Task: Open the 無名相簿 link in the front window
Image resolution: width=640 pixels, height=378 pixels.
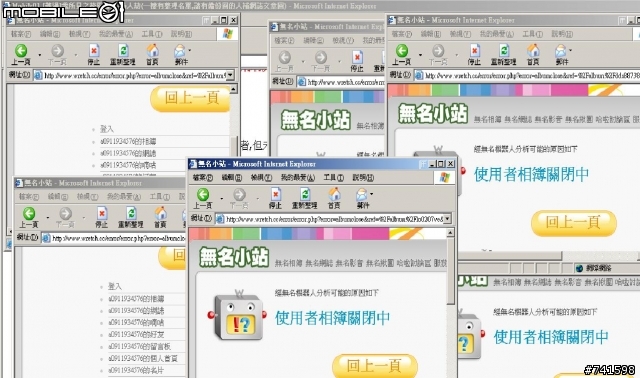Action: [x=289, y=263]
